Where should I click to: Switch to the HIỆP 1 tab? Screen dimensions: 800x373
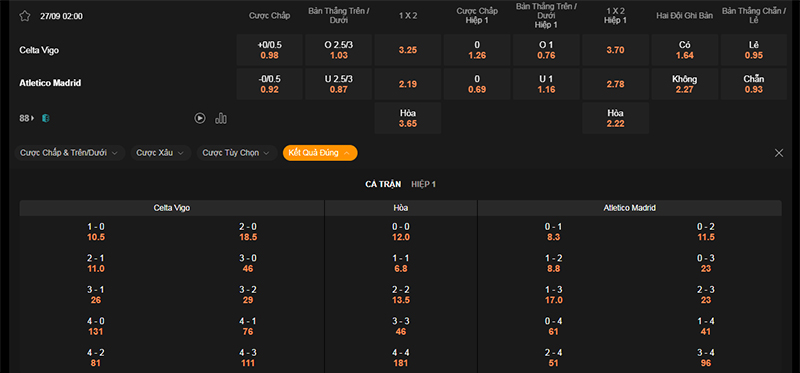(x=423, y=184)
